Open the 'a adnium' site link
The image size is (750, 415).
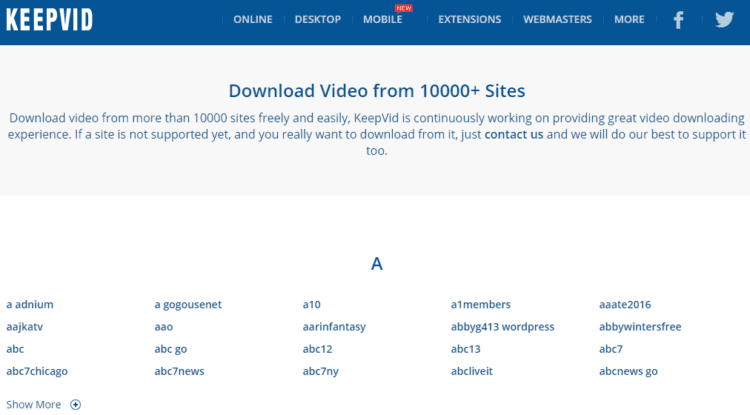pyautogui.click(x=30, y=305)
